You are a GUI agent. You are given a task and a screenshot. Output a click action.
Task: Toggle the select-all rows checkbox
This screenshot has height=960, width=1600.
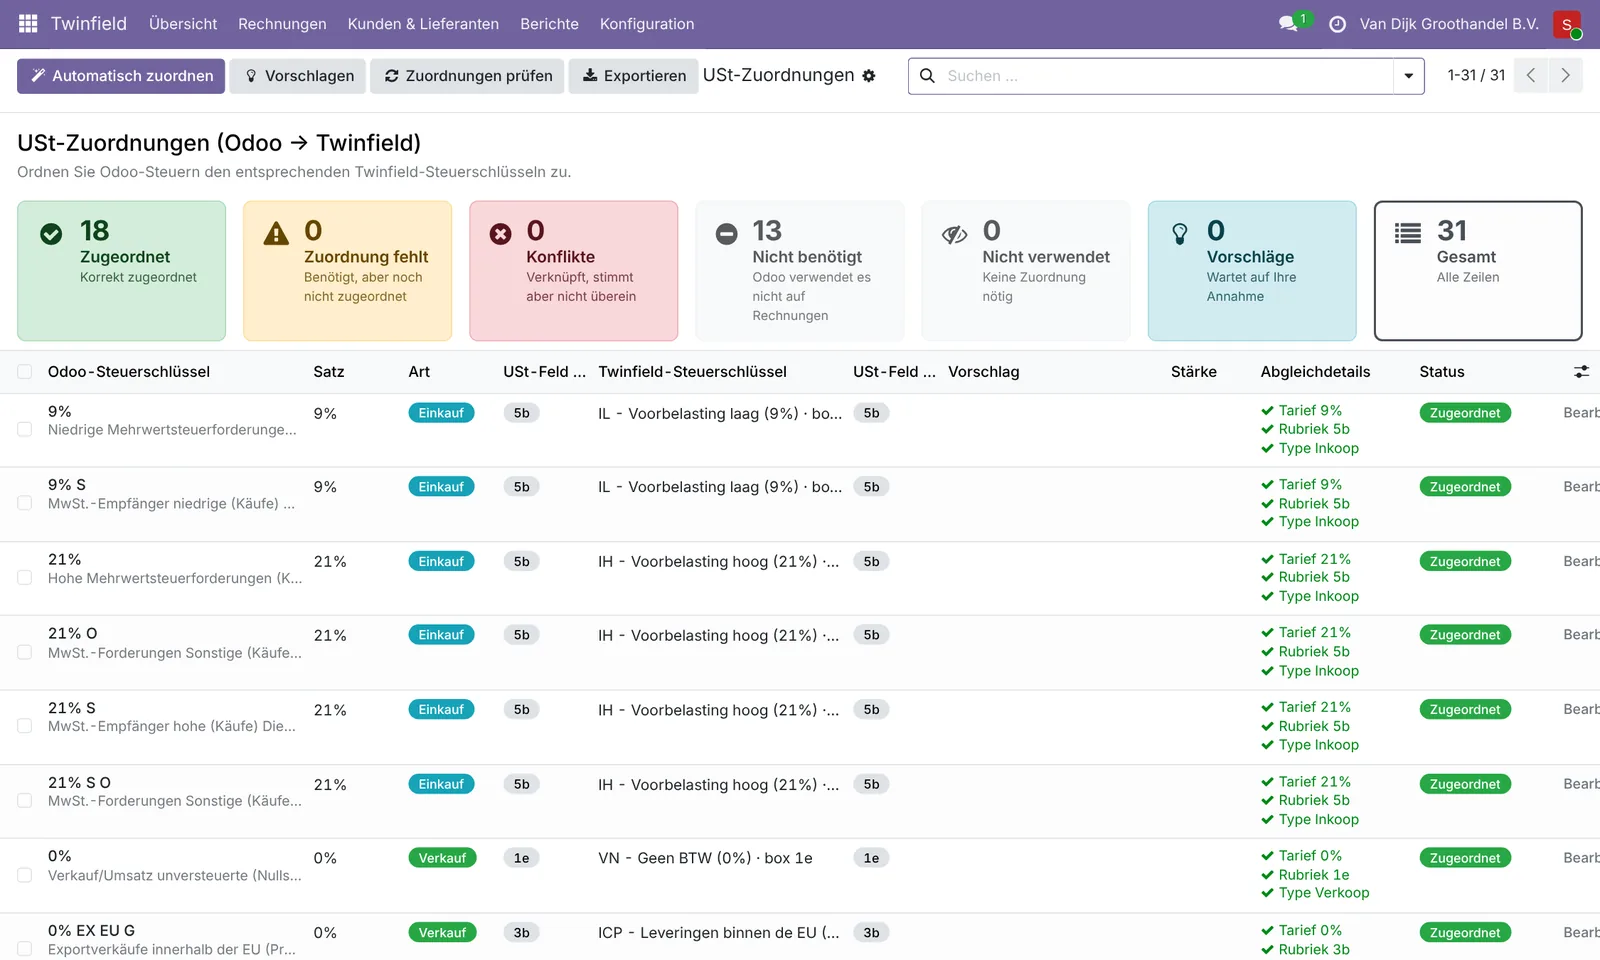click(25, 372)
